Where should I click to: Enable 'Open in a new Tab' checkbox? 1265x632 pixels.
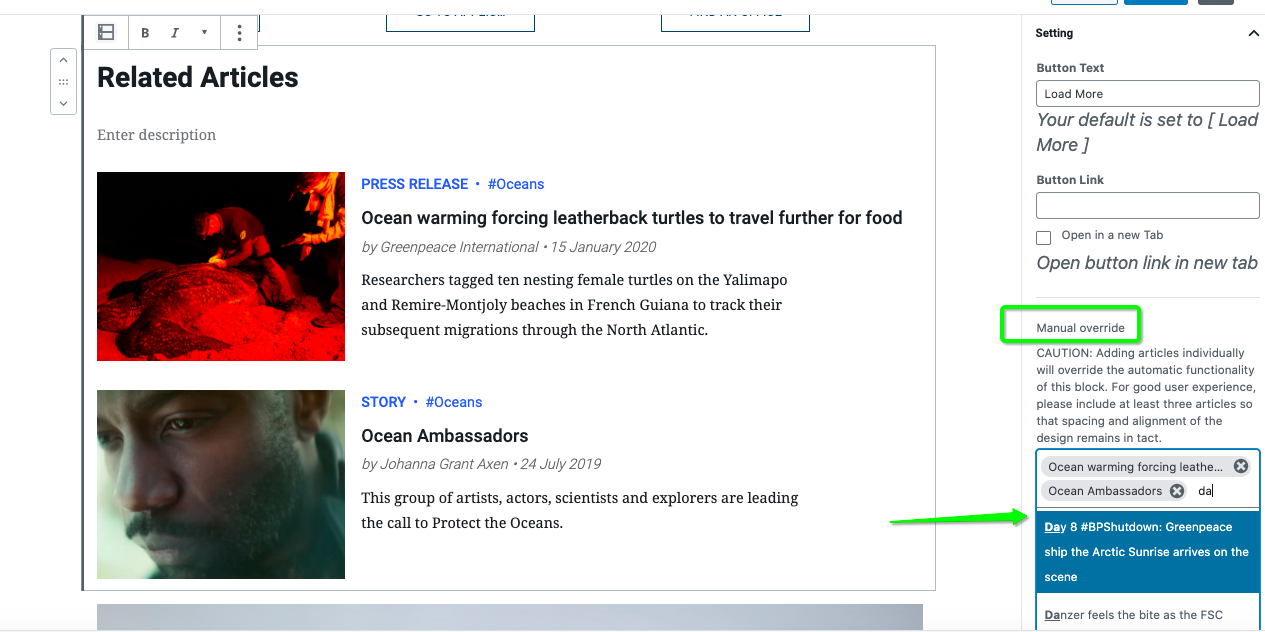[1044, 238]
